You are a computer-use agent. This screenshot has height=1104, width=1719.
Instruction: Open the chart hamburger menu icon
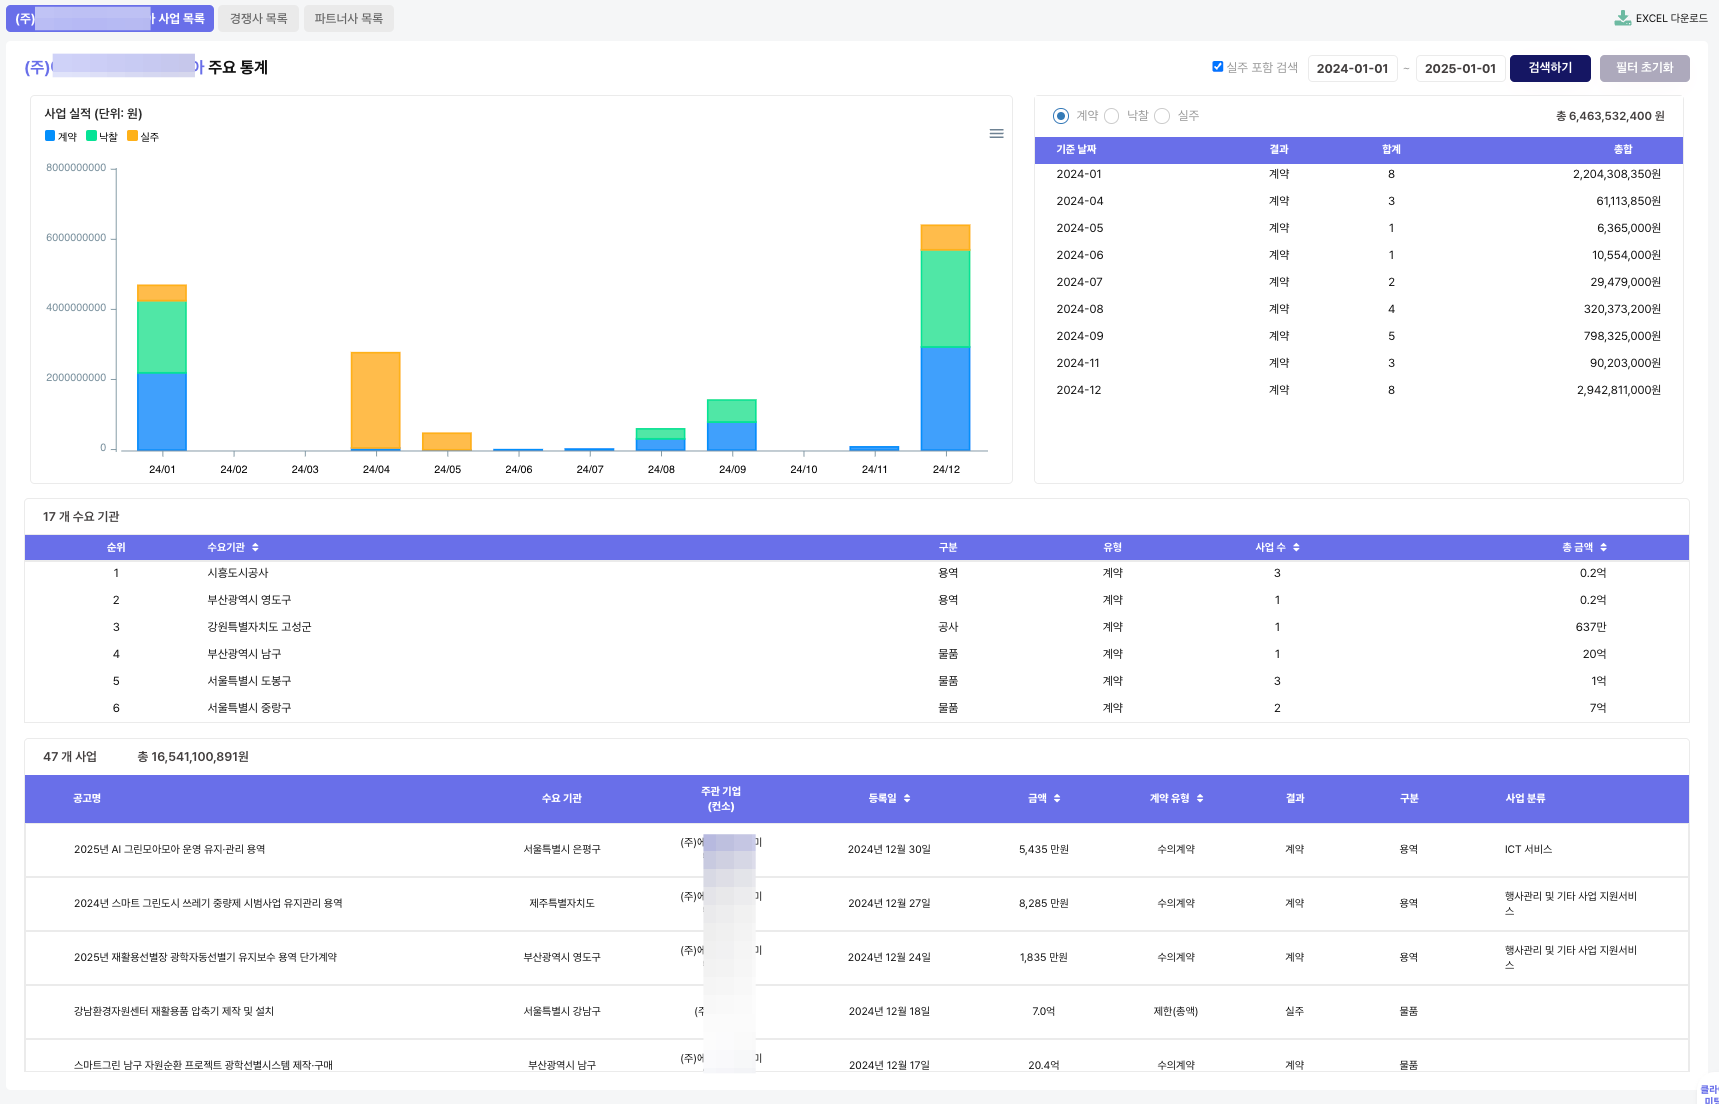pos(996,134)
